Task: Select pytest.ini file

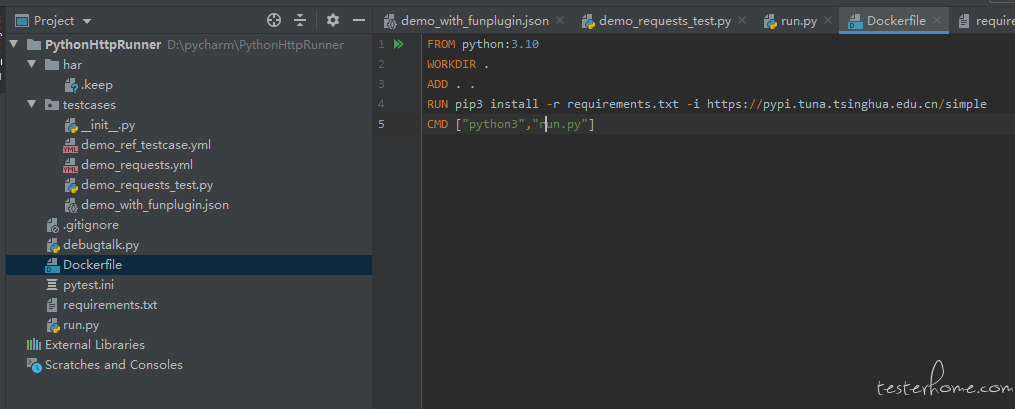Action: 89,285
